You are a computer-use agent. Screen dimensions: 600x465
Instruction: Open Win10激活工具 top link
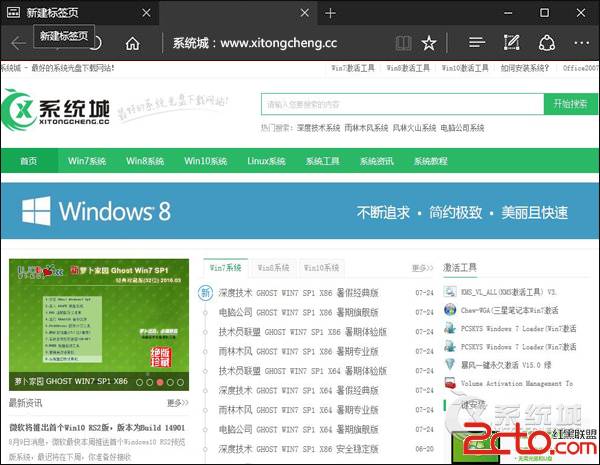(x=465, y=68)
